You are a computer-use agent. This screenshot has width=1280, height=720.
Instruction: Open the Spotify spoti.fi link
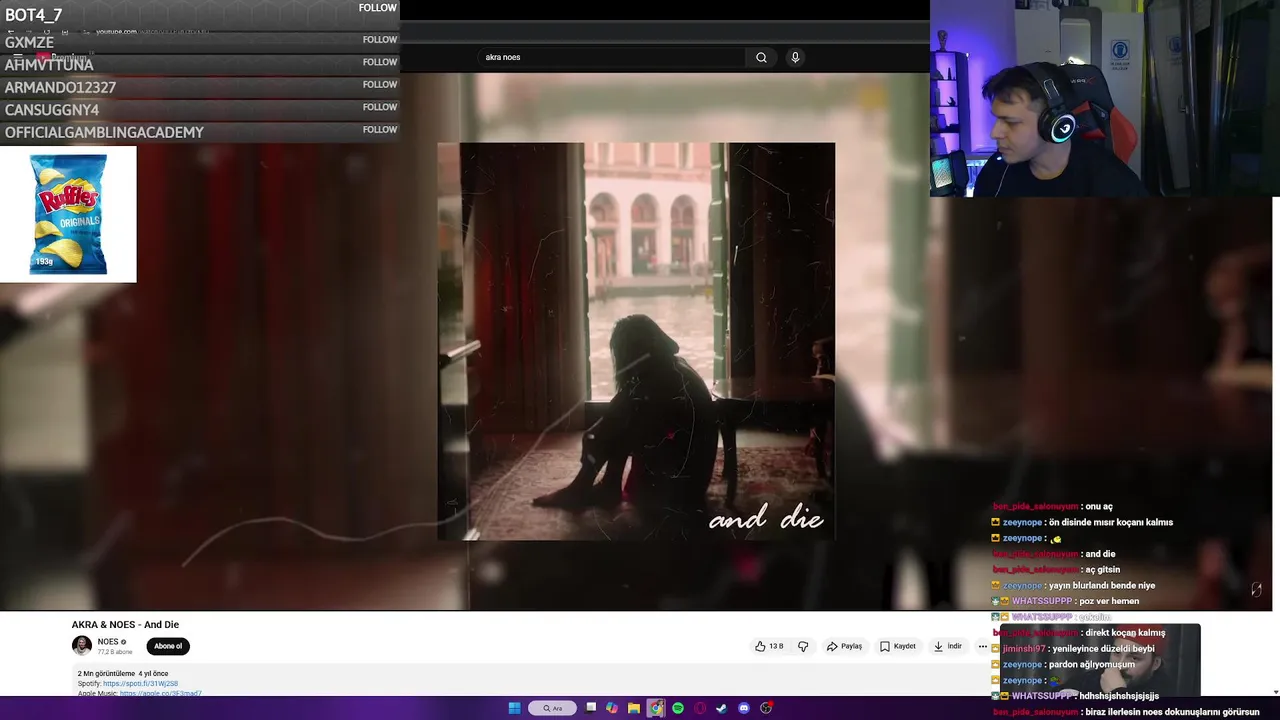[x=140, y=684]
